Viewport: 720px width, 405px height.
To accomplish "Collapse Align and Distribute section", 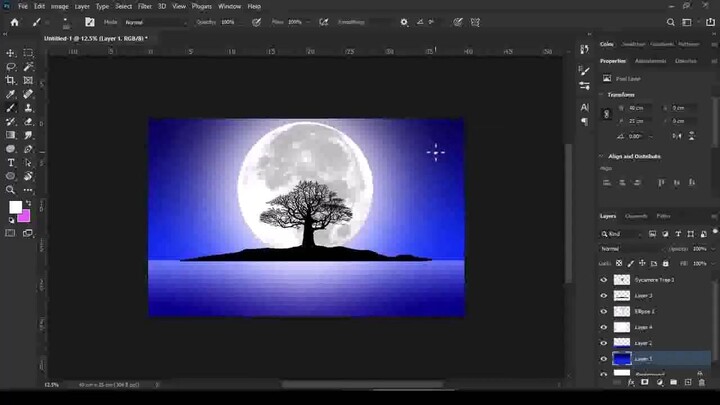I will [601, 157].
